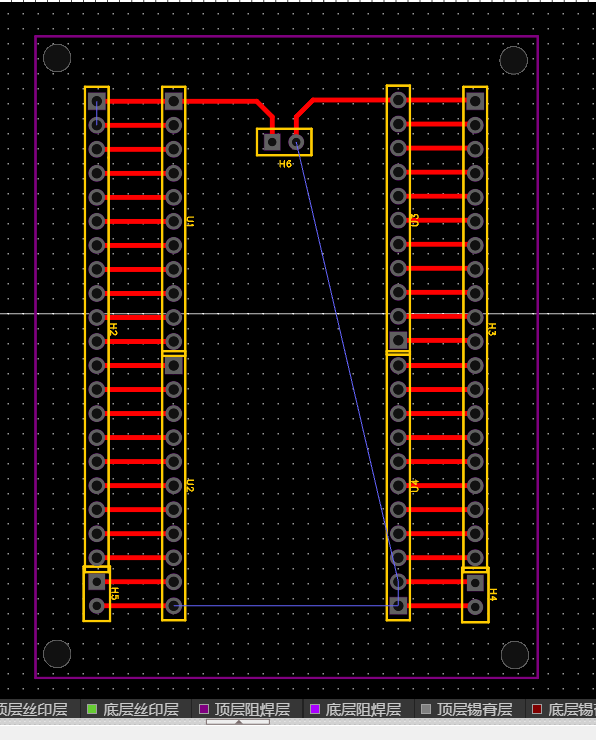Select the bottom-right mounting hole

pos(515,655)
